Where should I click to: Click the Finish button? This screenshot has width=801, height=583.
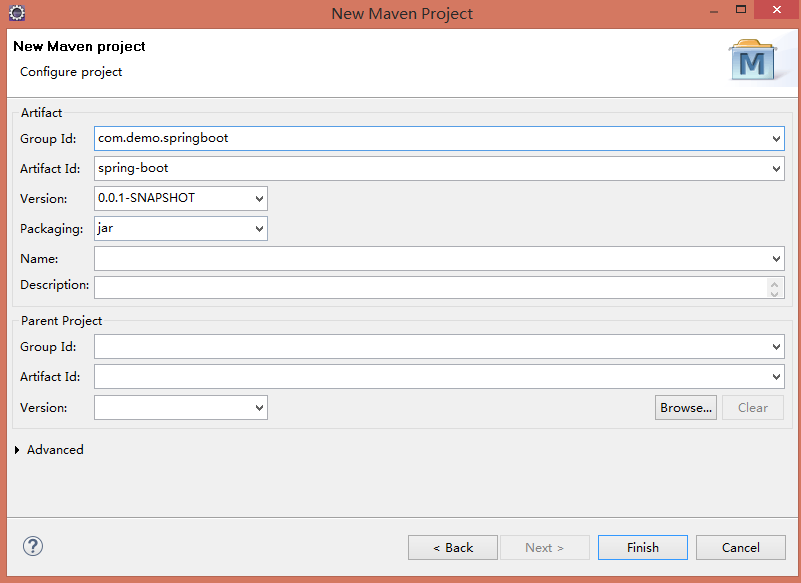tap(643, 548)
